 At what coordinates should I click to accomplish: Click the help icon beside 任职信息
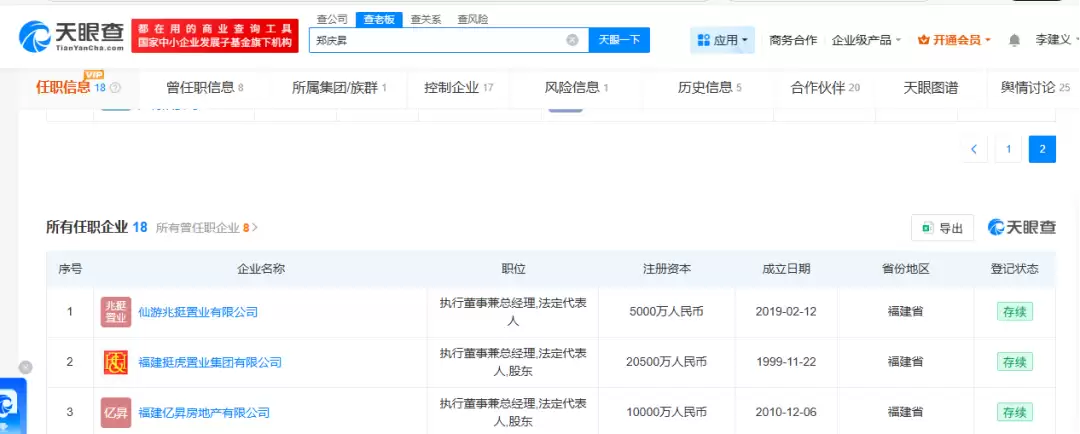115,88
